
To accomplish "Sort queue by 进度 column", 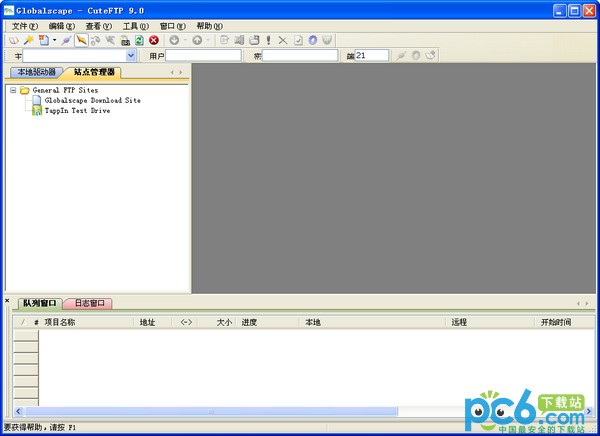I will (x=268, y=322).
